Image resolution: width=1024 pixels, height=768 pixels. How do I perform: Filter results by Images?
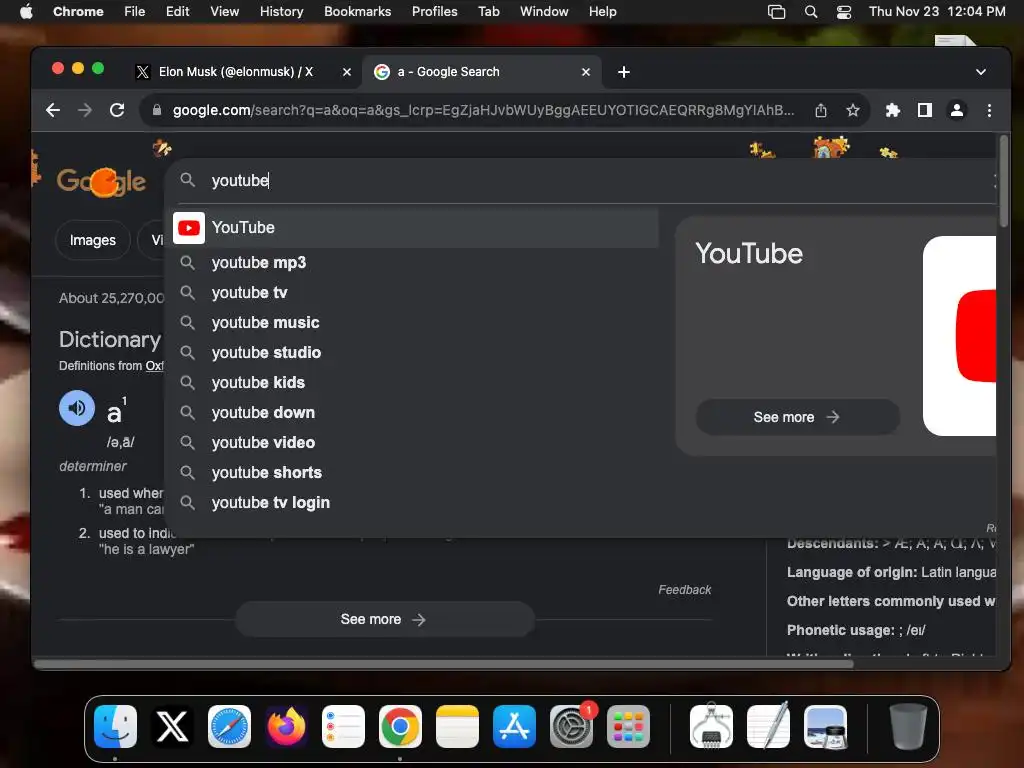pyautogui.click(x=93, y=240)
